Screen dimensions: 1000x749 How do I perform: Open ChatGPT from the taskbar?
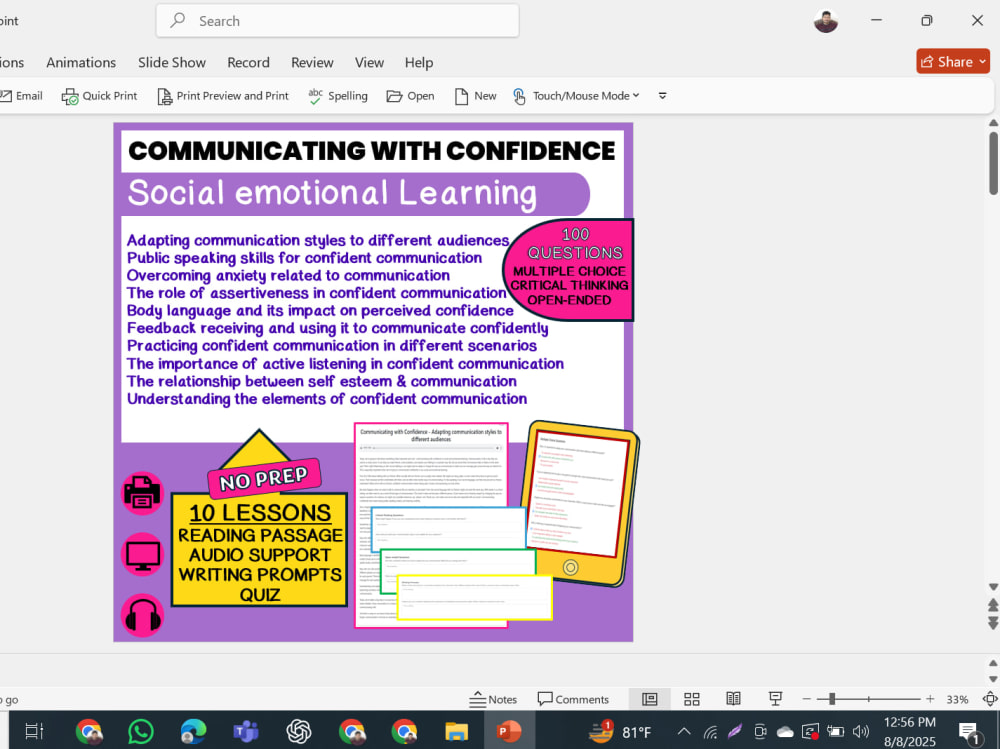tap(298, 731)
